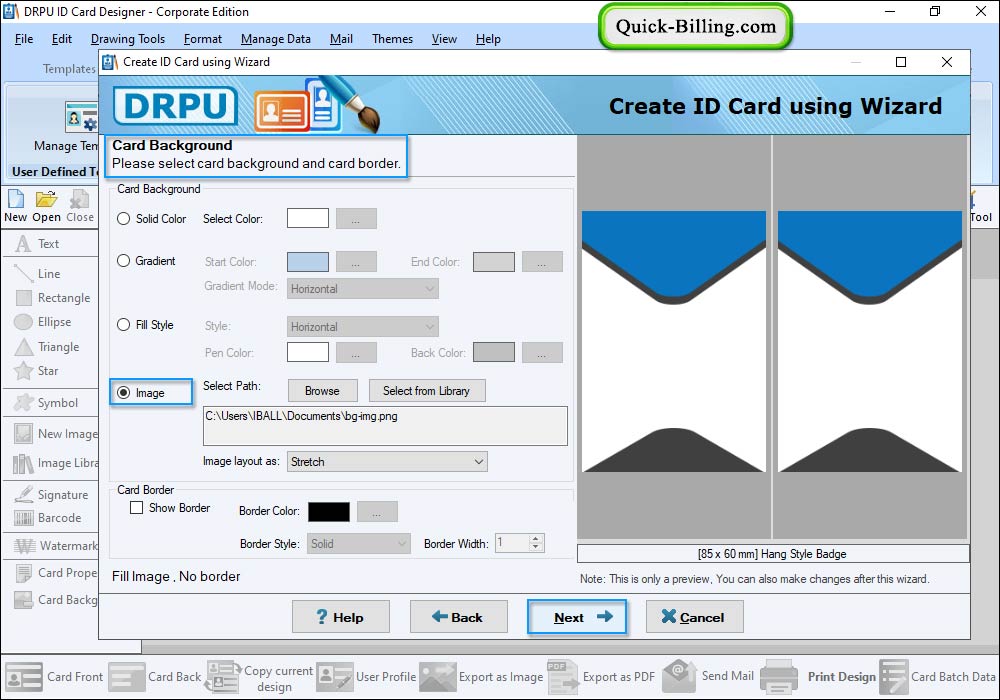Image resolution: width=1000 pixels, height=700 pixels.
Task: Add a Signature element
Action: (52, 494)
